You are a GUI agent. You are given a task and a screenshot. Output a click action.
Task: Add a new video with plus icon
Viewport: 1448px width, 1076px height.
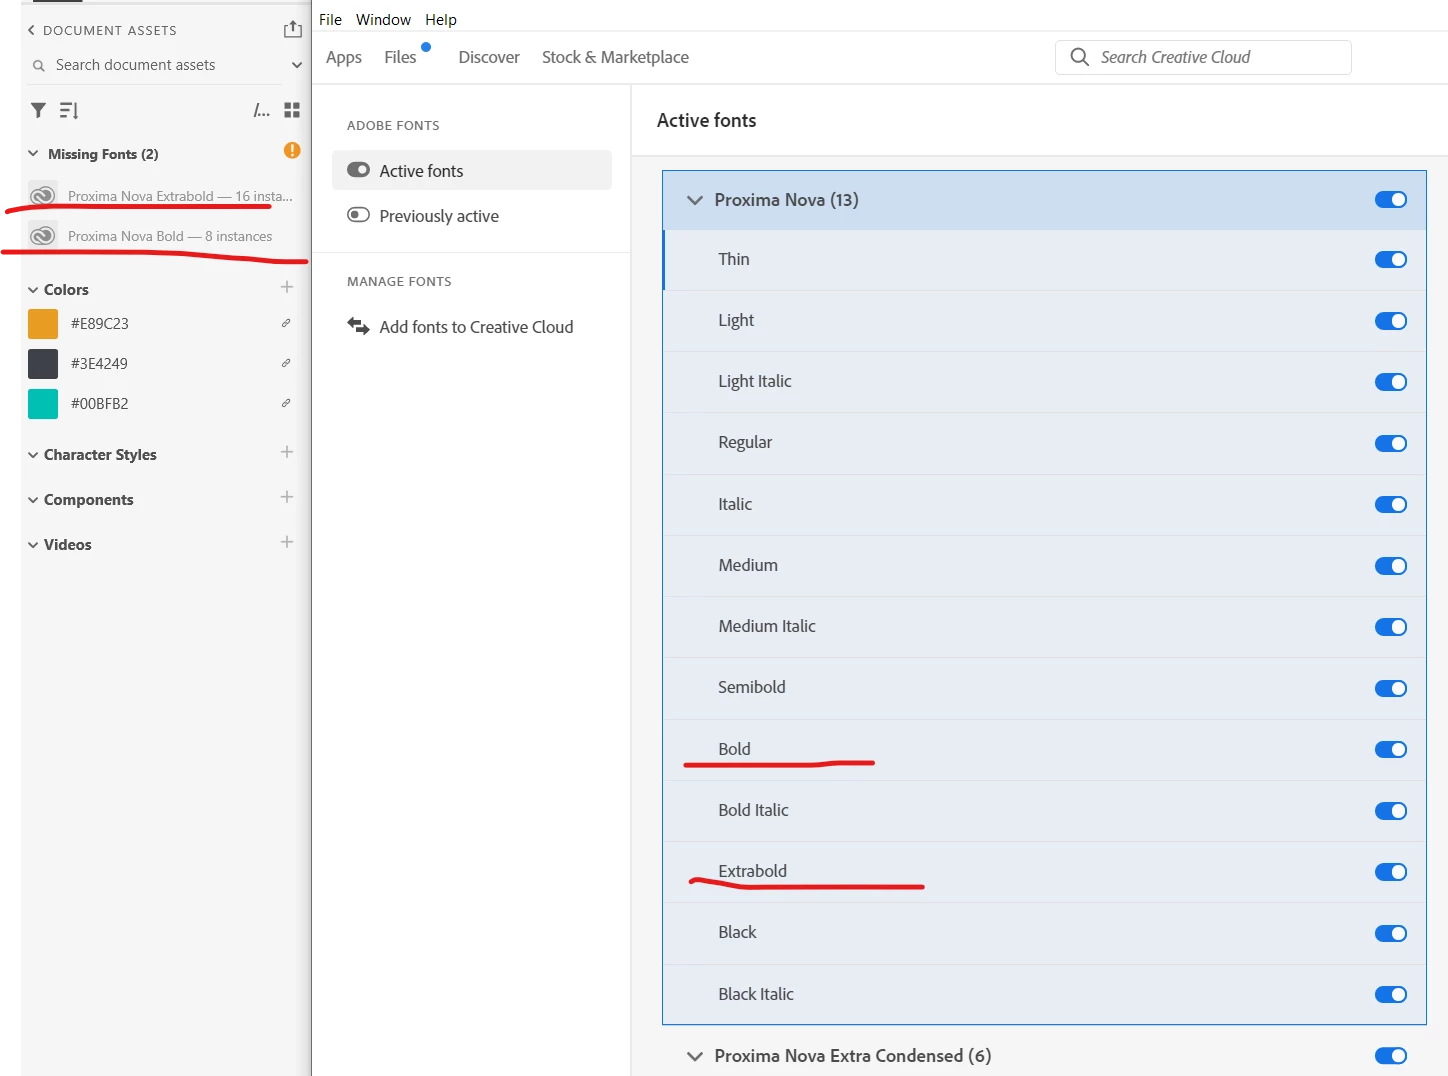(287, 542)
